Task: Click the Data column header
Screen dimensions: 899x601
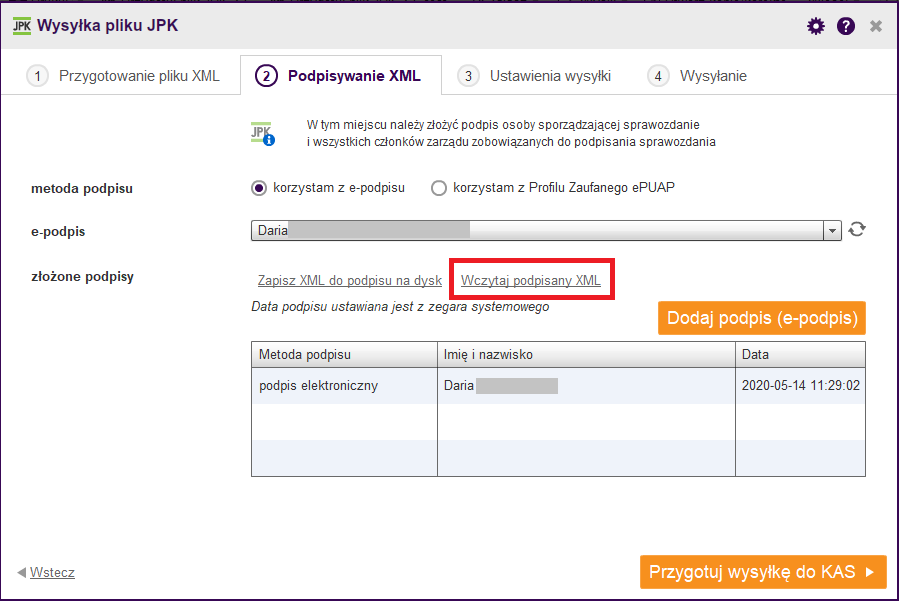Action: tap(800, 354)
